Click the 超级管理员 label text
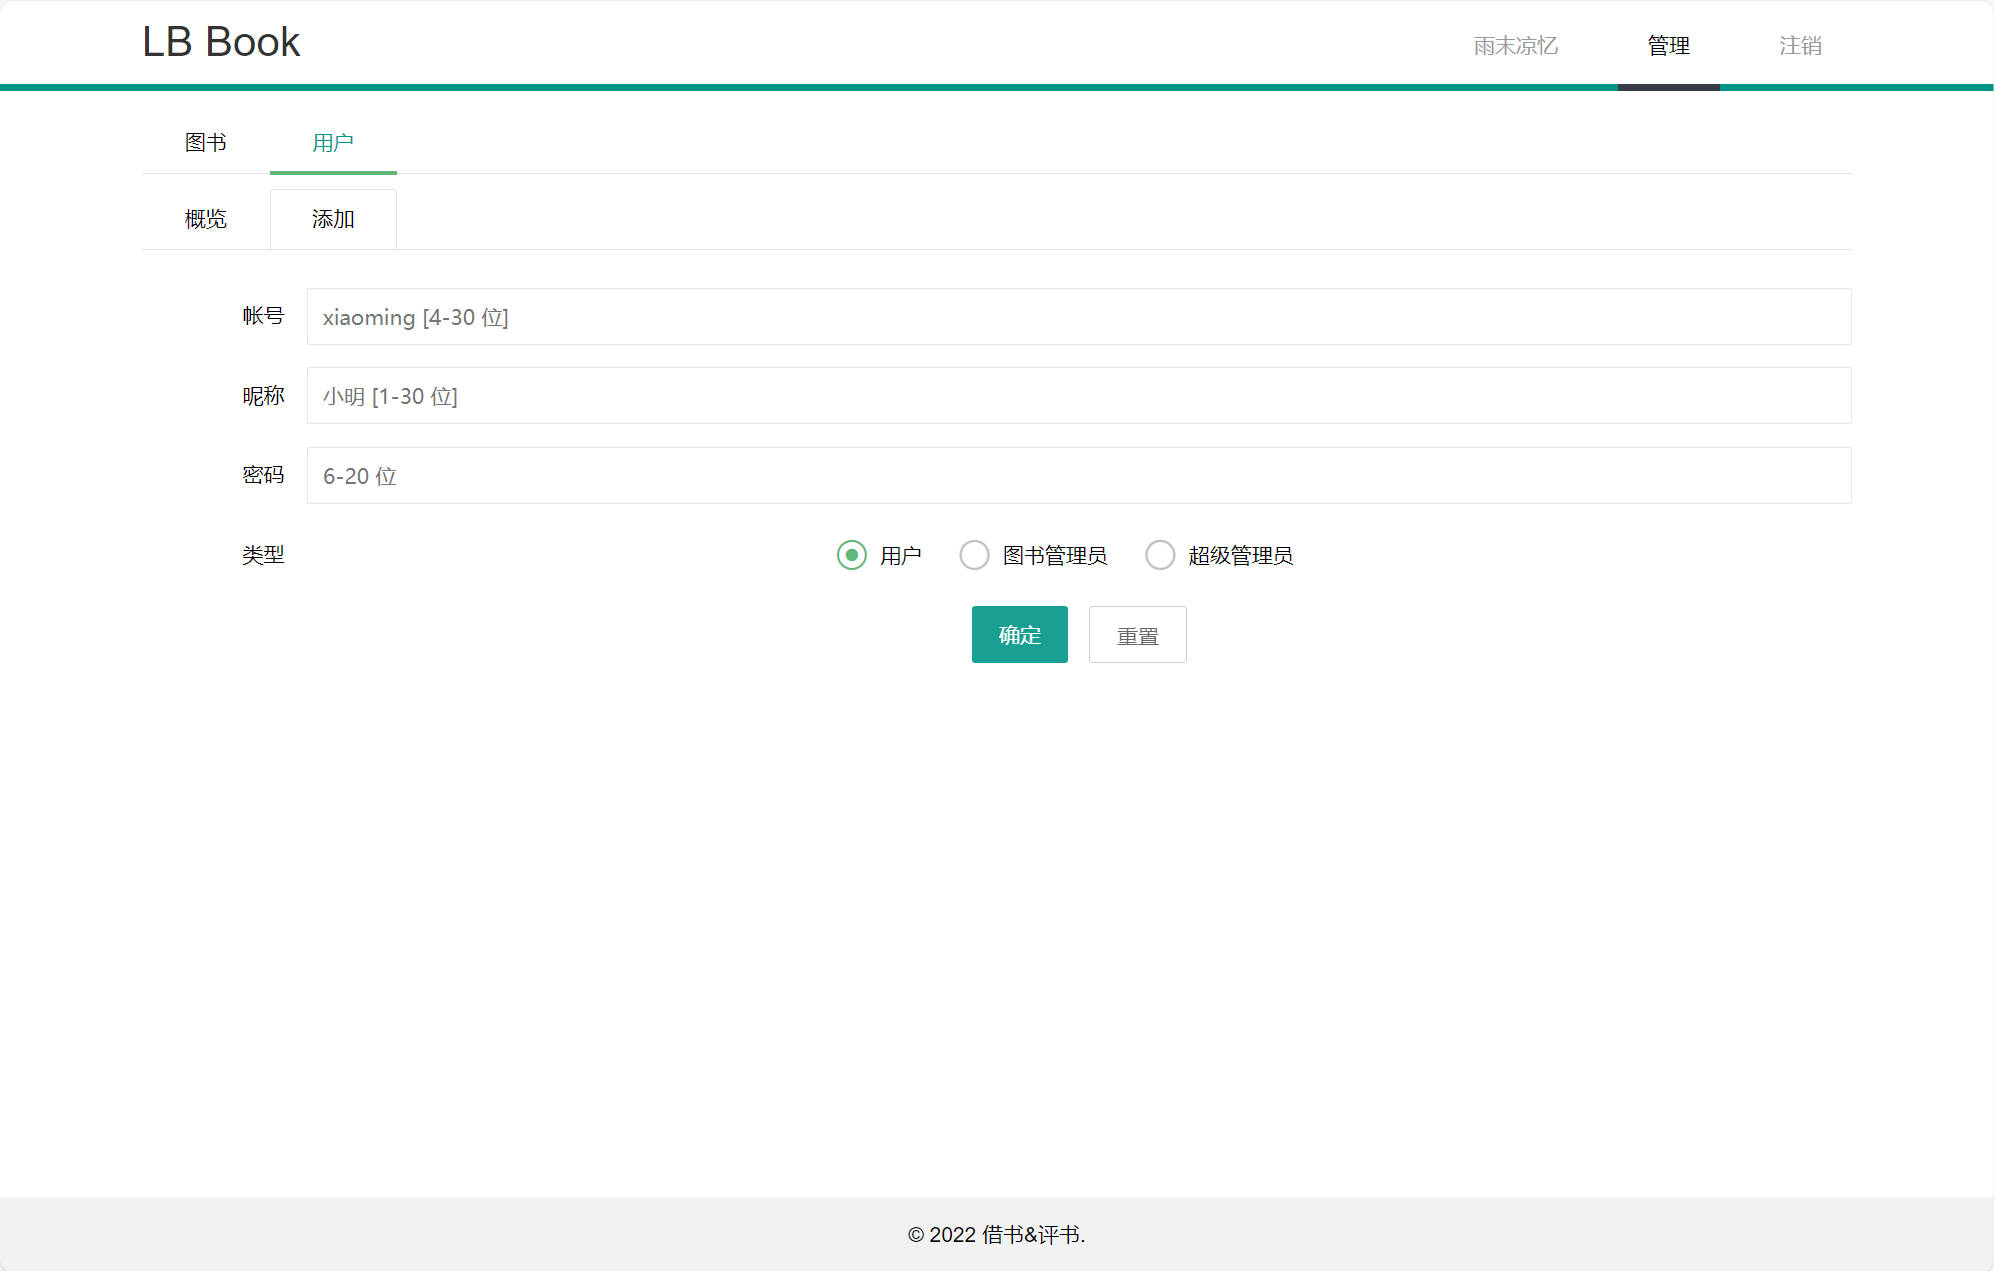This screenshot has height=1271, width=1994. point(1240,556)
